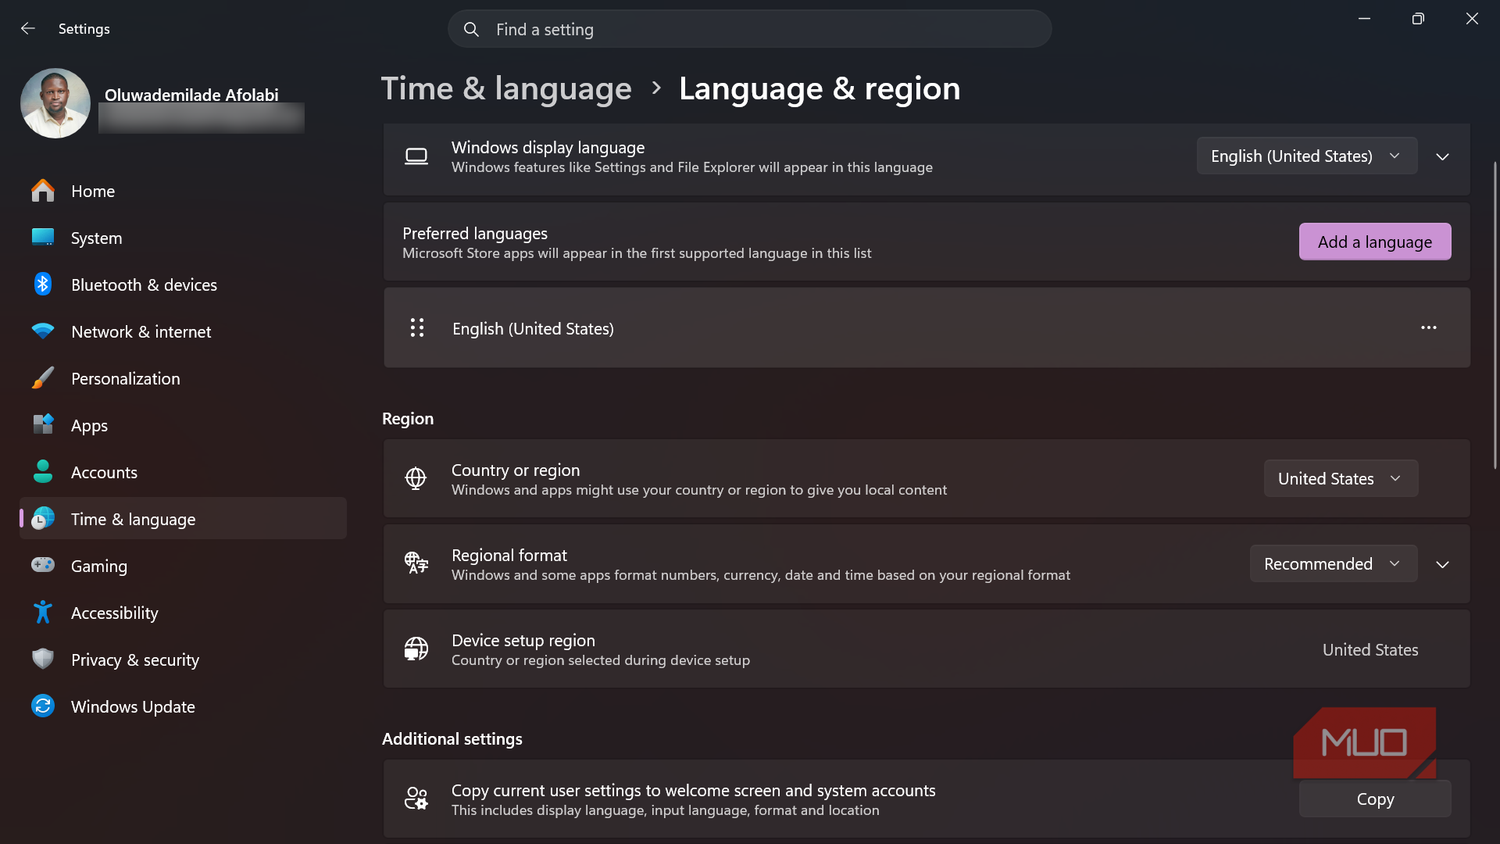Image resolution: width=1500 pixels, height=844 pixels.
Task: Click the user profile picture
Action: (55, 103)
